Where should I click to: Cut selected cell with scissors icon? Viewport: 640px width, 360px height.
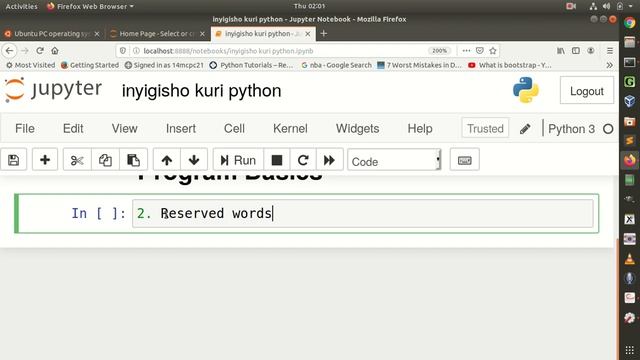[77, 160]
